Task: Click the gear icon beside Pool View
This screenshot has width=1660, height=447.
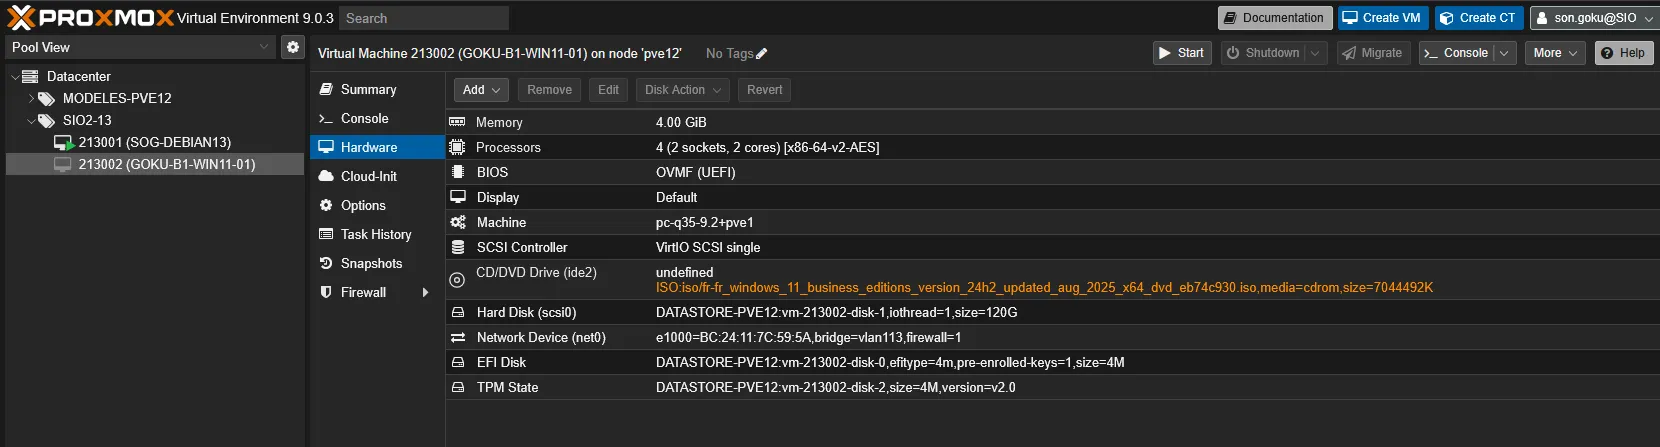Action: pos(292,47)
